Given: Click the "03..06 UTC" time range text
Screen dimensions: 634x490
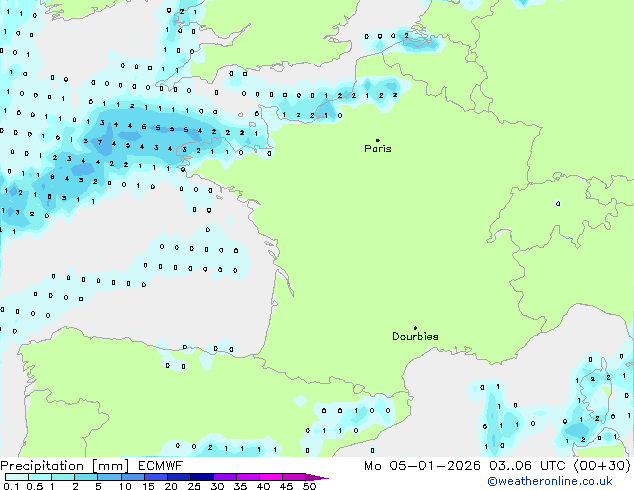Looking at the screenshot, I should (527, 466).
